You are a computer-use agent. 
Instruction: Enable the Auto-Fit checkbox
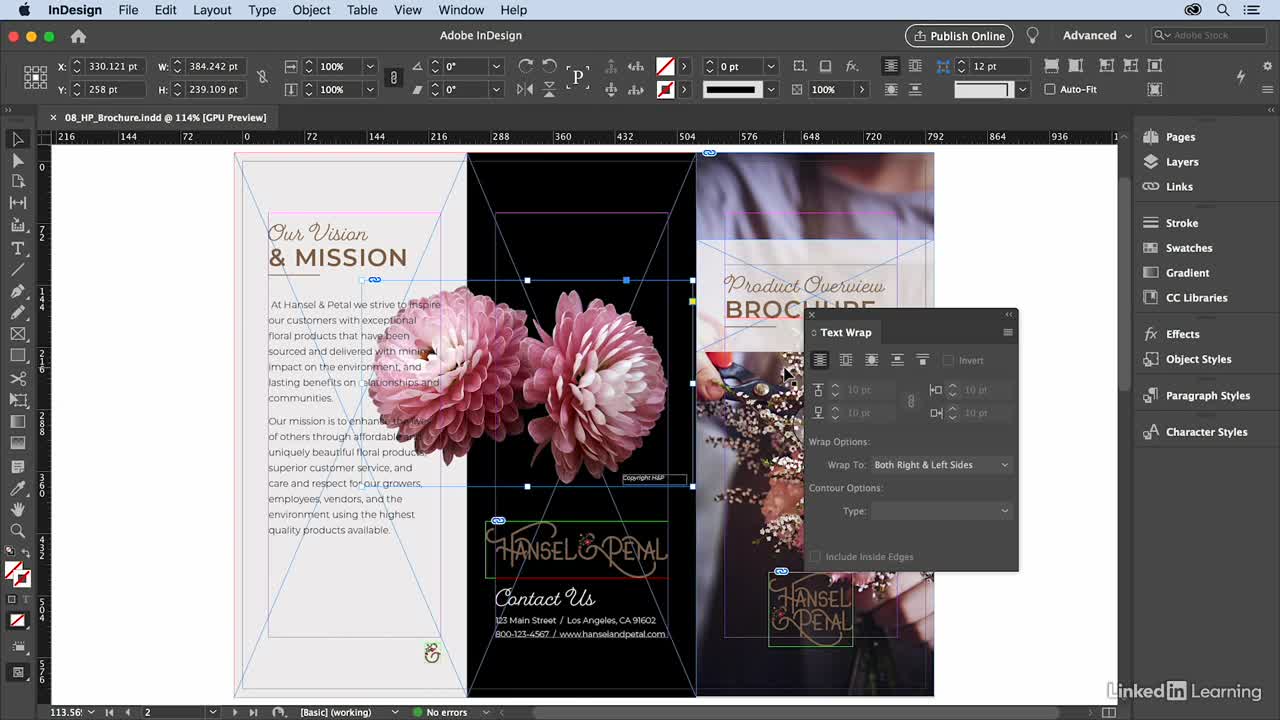(1050, 89)
